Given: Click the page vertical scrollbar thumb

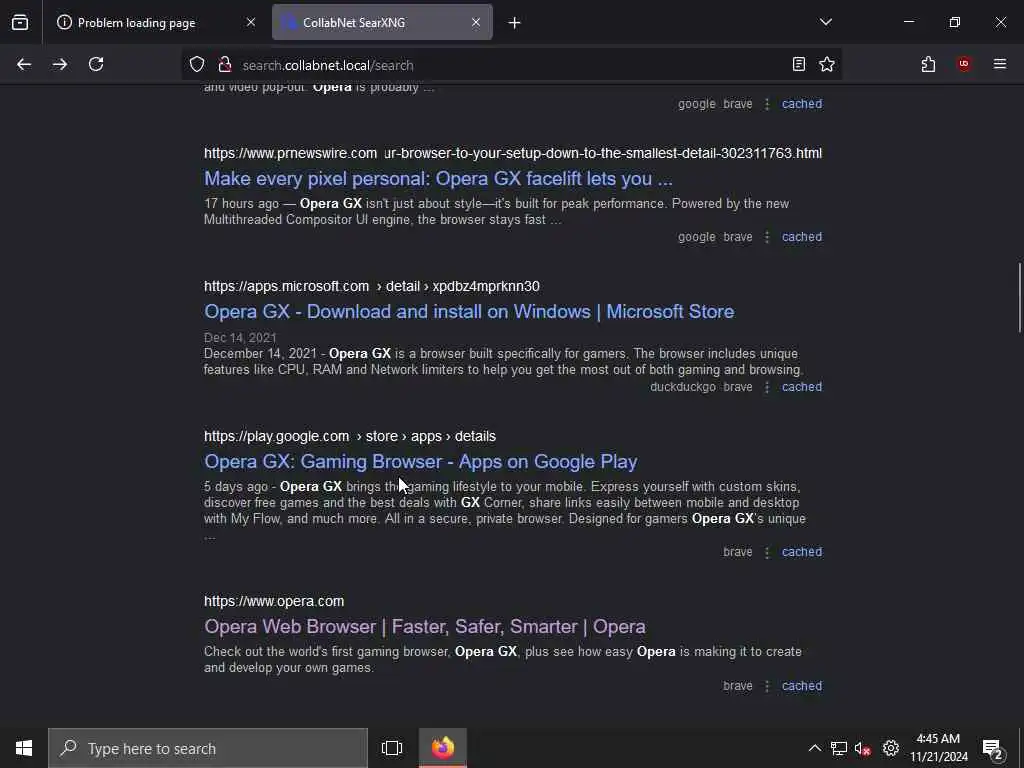Looking at the screenshot, I should [1020, 297].
